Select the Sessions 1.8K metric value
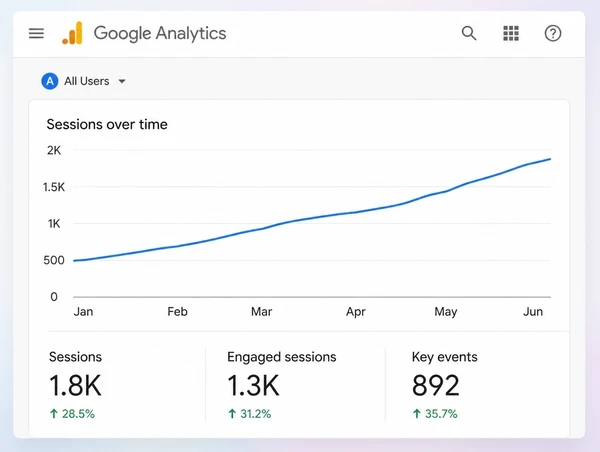This screenshot has width=600, height=452. (75, 385)
